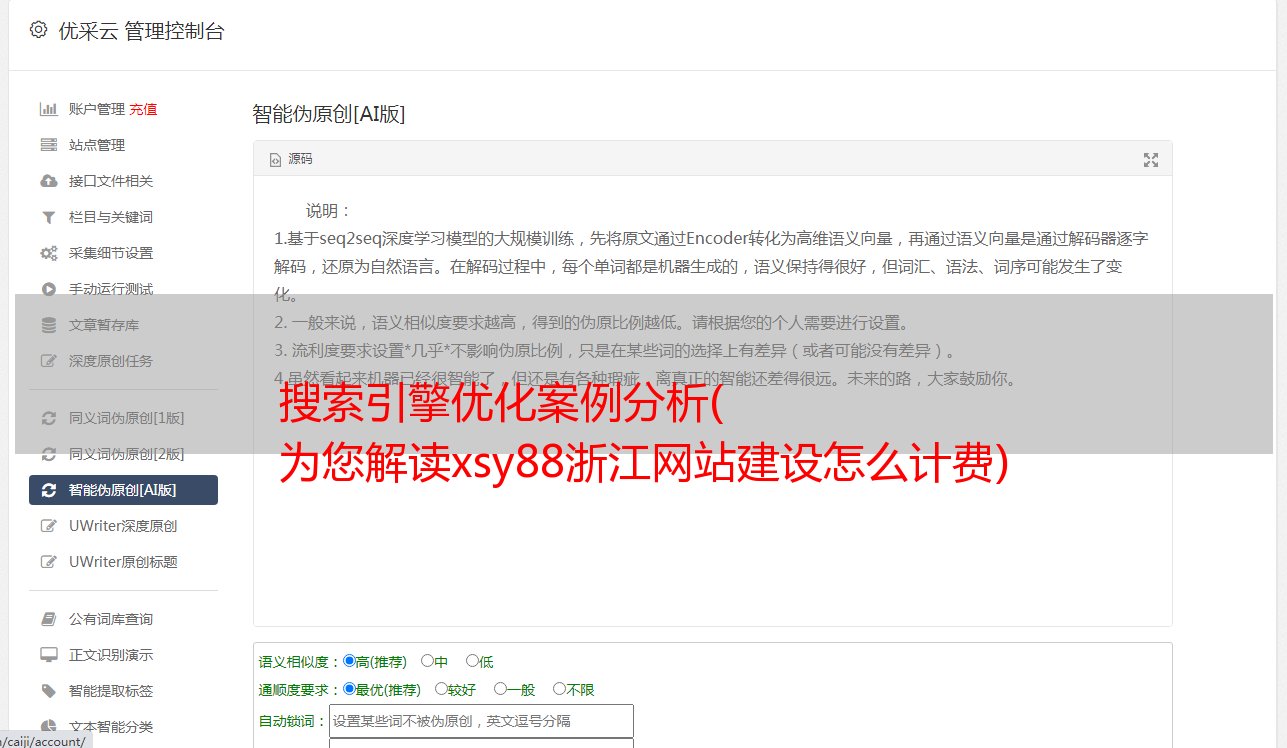Select 最优(推荐) for 通顺度要求
This screenshot has width=1287, height=748.
click(349, 689)
